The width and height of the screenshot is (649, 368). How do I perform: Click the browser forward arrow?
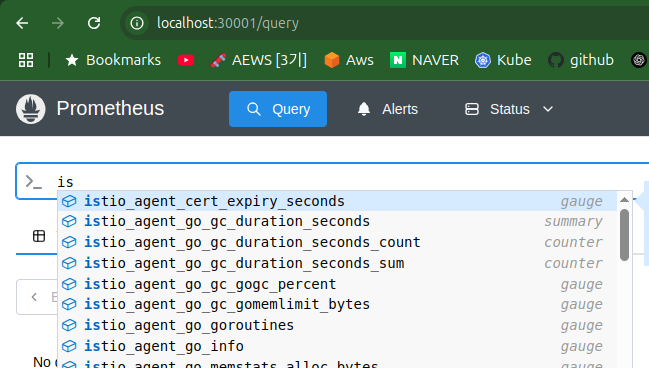tap(58, 23)
